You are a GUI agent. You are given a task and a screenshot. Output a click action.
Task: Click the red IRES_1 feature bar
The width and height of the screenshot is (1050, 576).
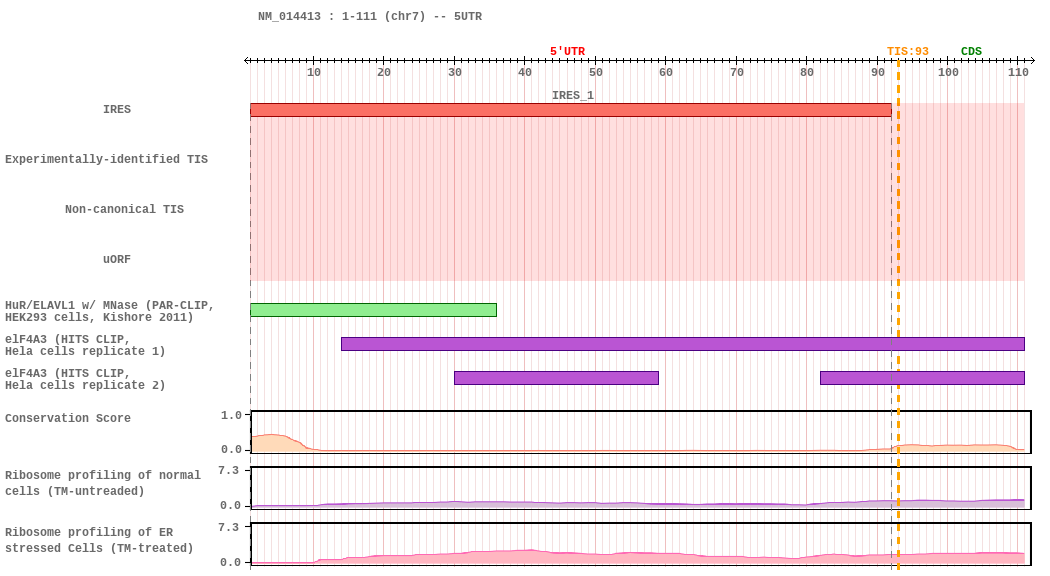point(570,110)
